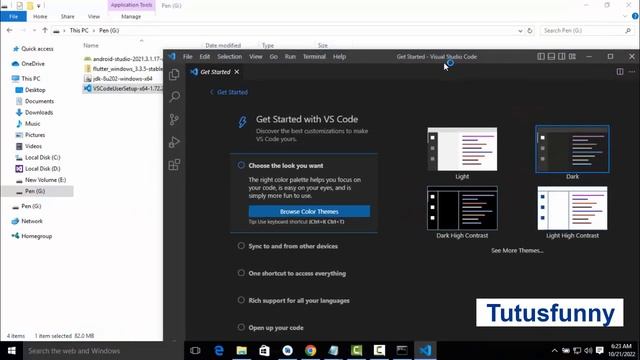Close the Get Started tab

(237, 72)
